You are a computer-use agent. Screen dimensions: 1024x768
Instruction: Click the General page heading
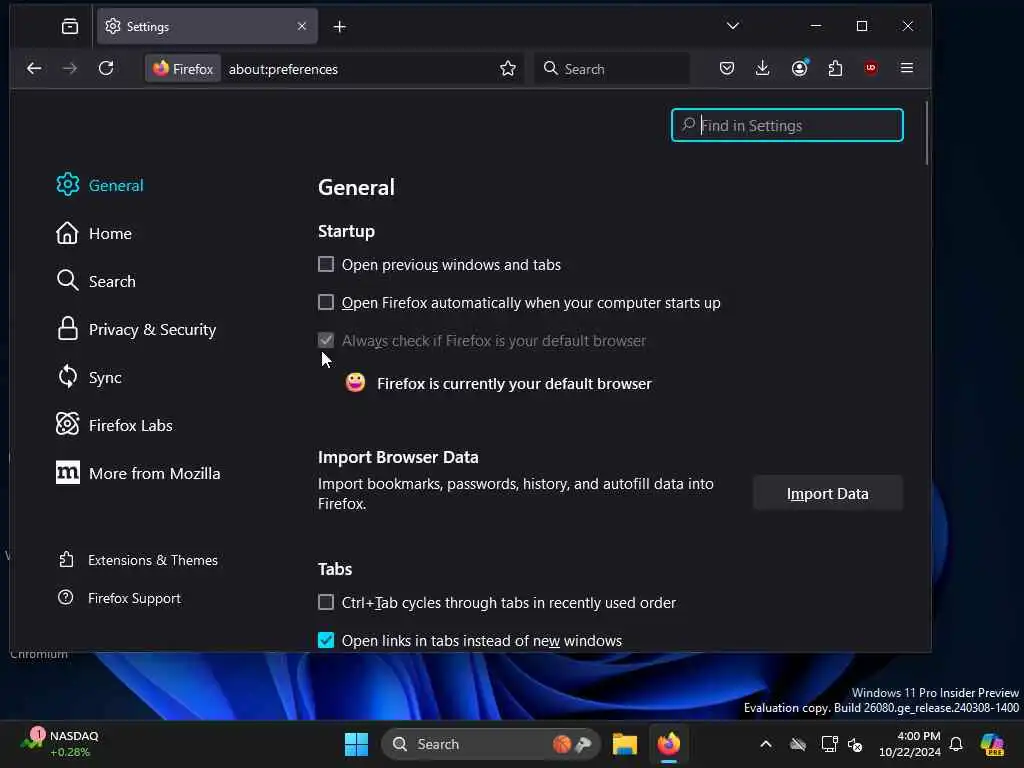pos(356,187)
